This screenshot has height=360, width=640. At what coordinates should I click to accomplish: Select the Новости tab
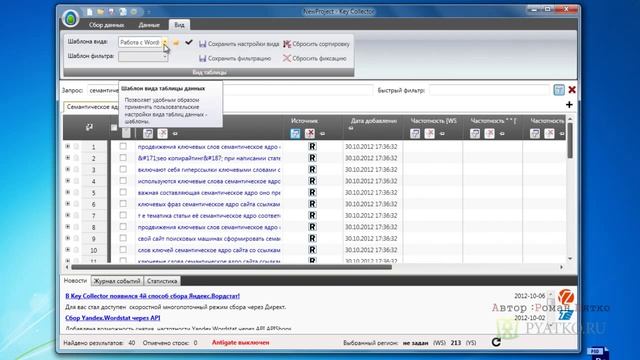(75, 280)
